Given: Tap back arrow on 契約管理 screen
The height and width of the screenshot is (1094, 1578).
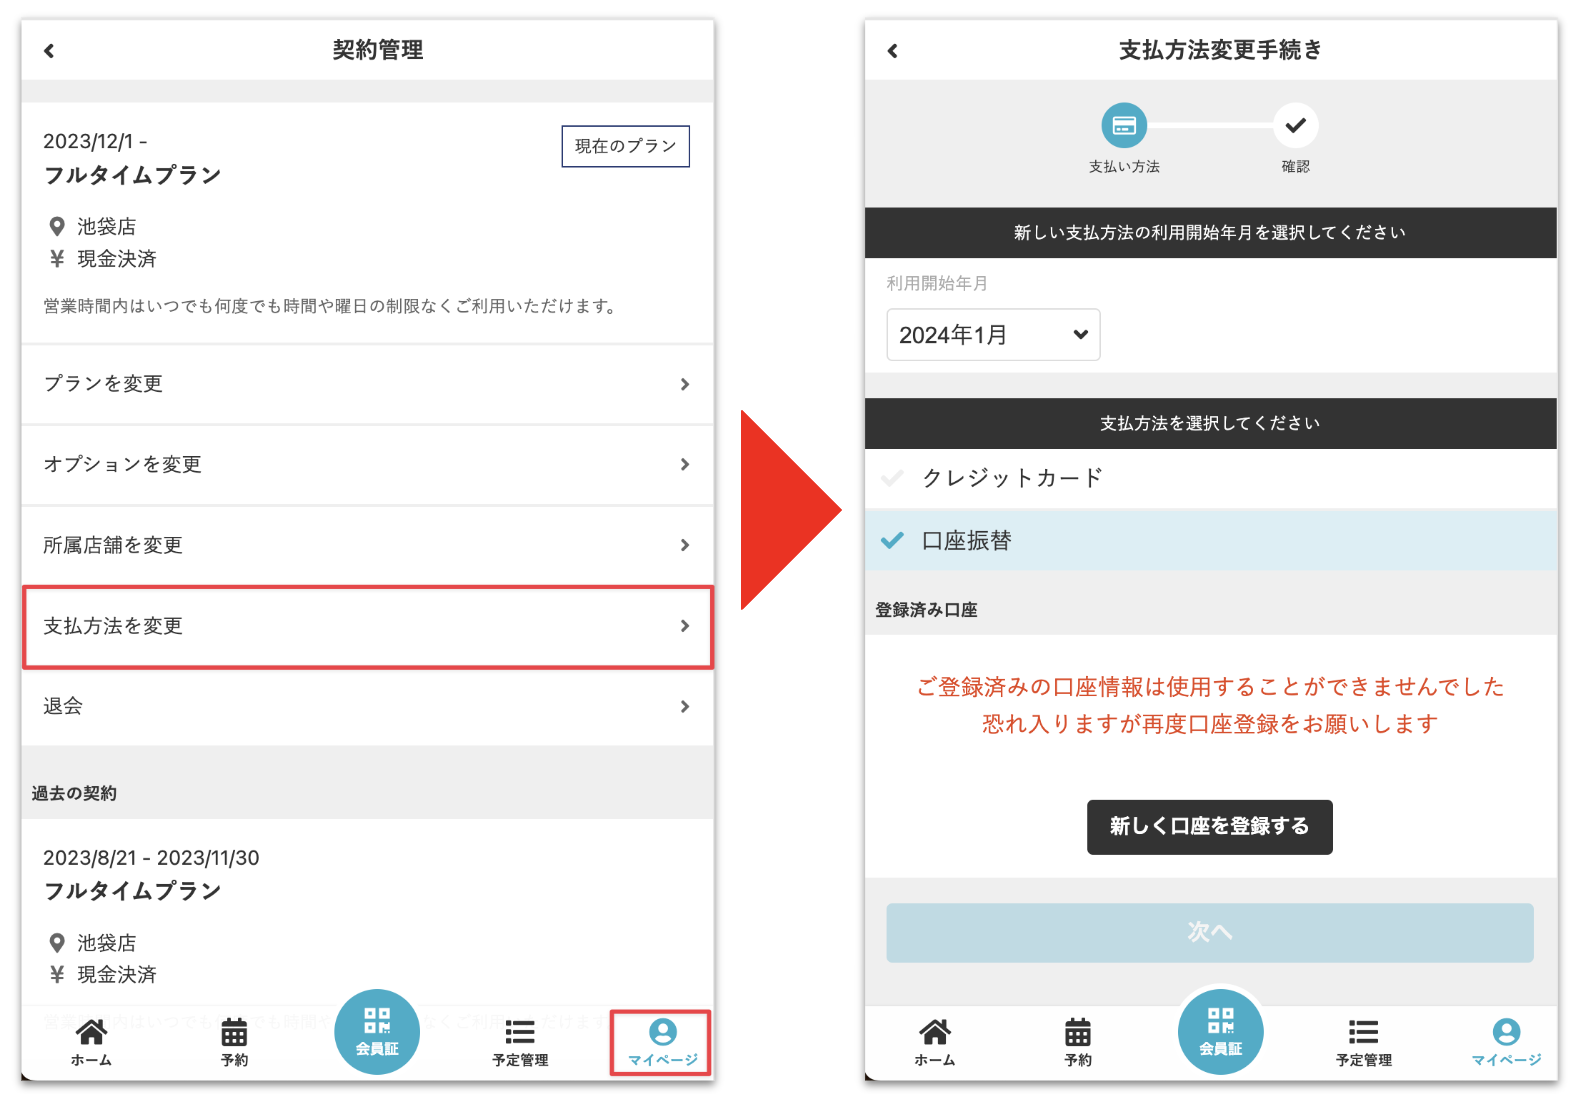Looking at the screenshot, I should (49, 51).
